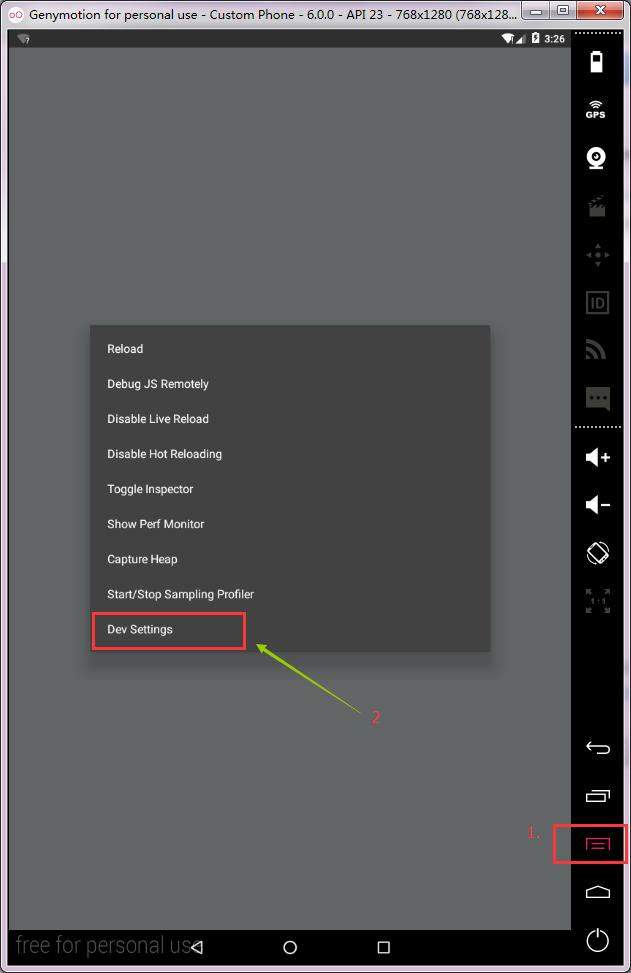Select Reload in dev menu
This screenshot has height=973, width=631.
tap(290, 349)
